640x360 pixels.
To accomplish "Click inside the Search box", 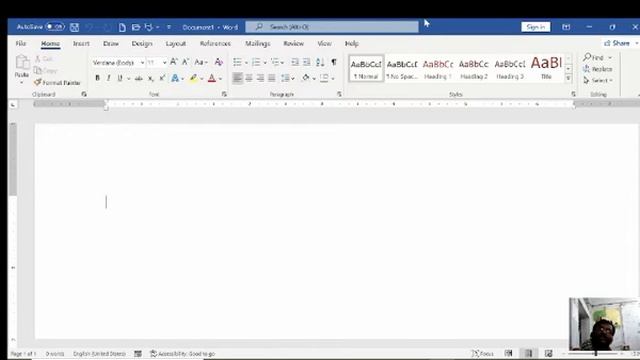I will pyautogui.click(x=332, y=27).
